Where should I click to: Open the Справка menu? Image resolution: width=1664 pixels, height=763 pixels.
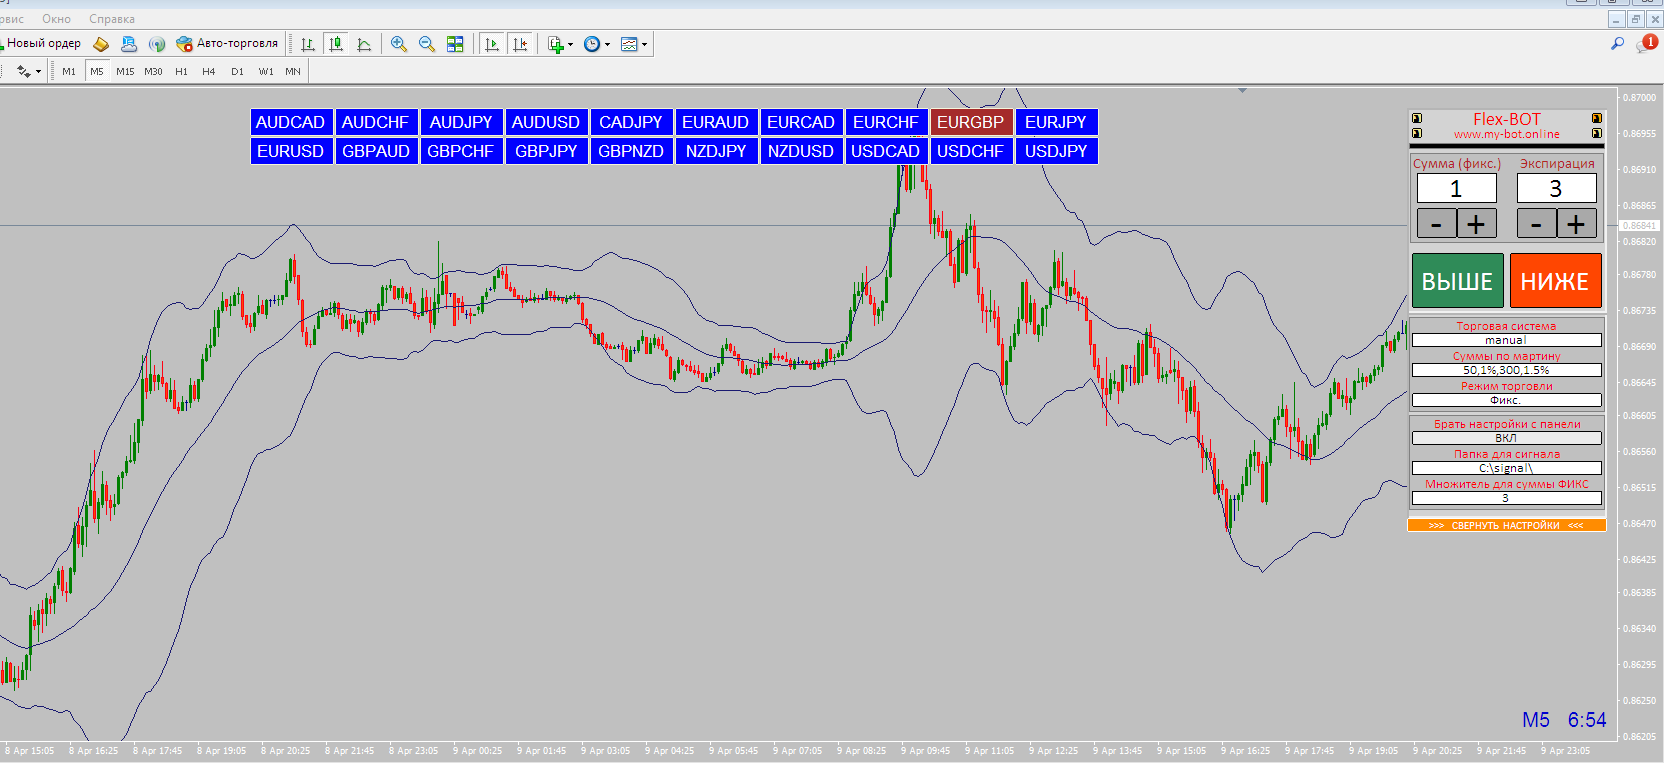pyautogui.click(x=112, y=19)
